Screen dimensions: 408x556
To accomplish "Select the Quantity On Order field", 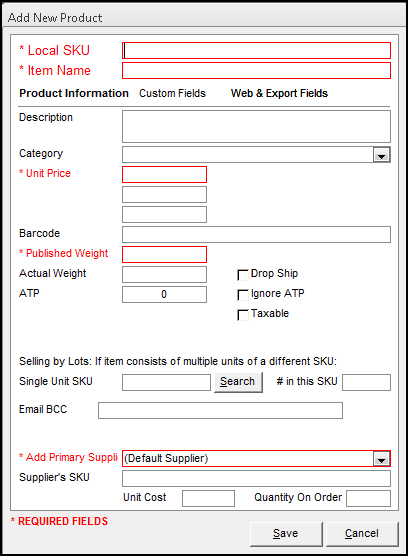I will [369, 499].
